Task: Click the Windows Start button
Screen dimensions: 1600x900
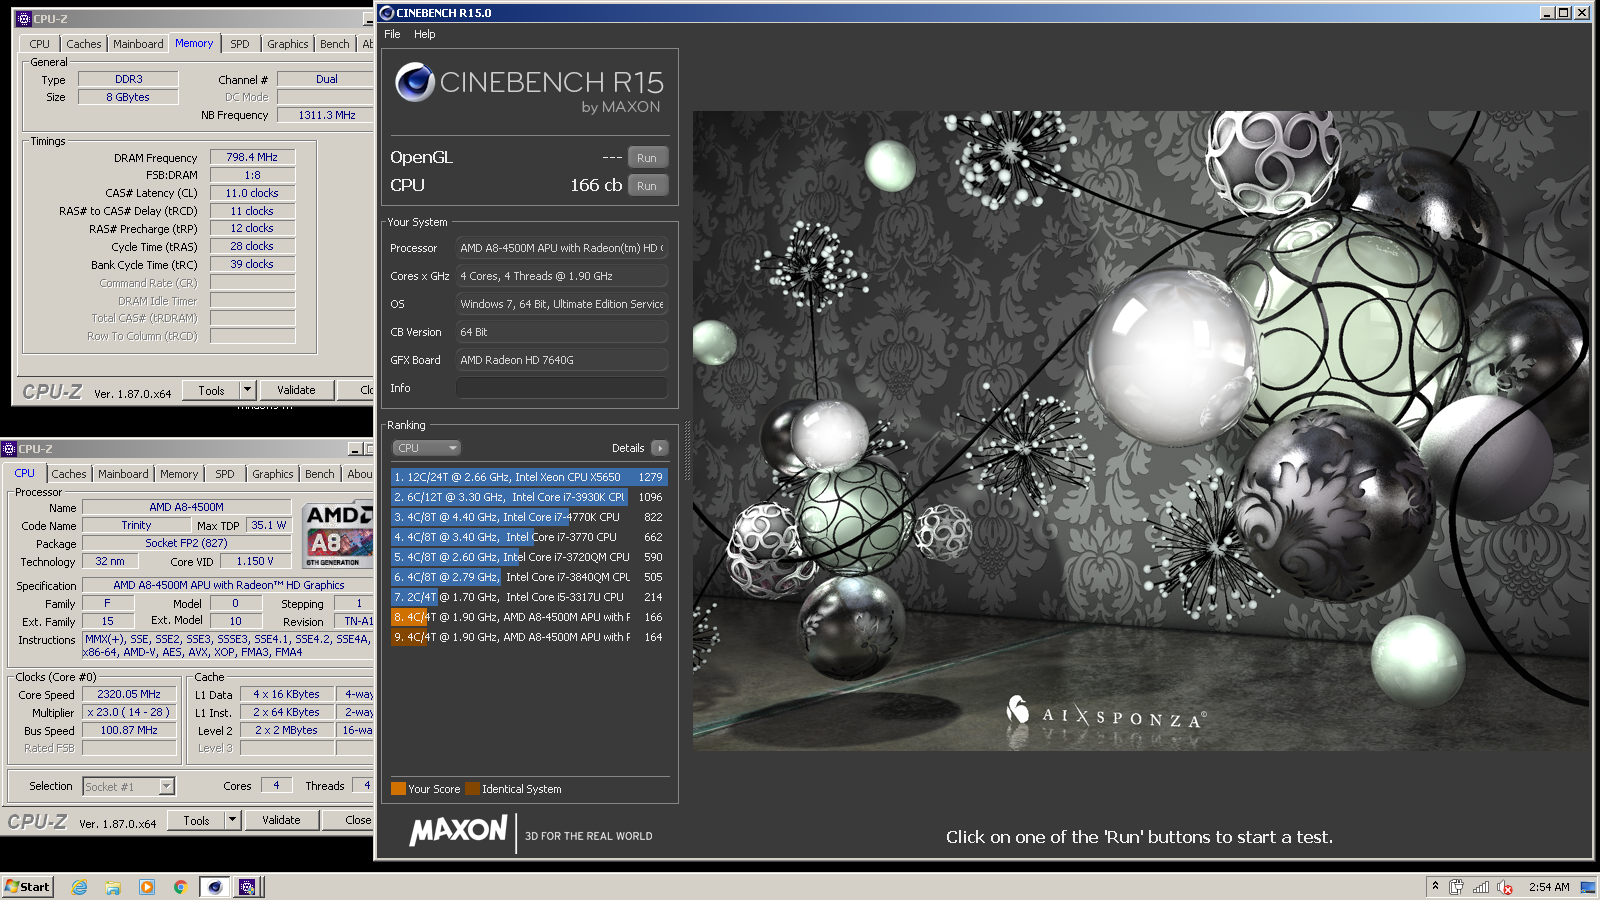Action: (27, 887)
